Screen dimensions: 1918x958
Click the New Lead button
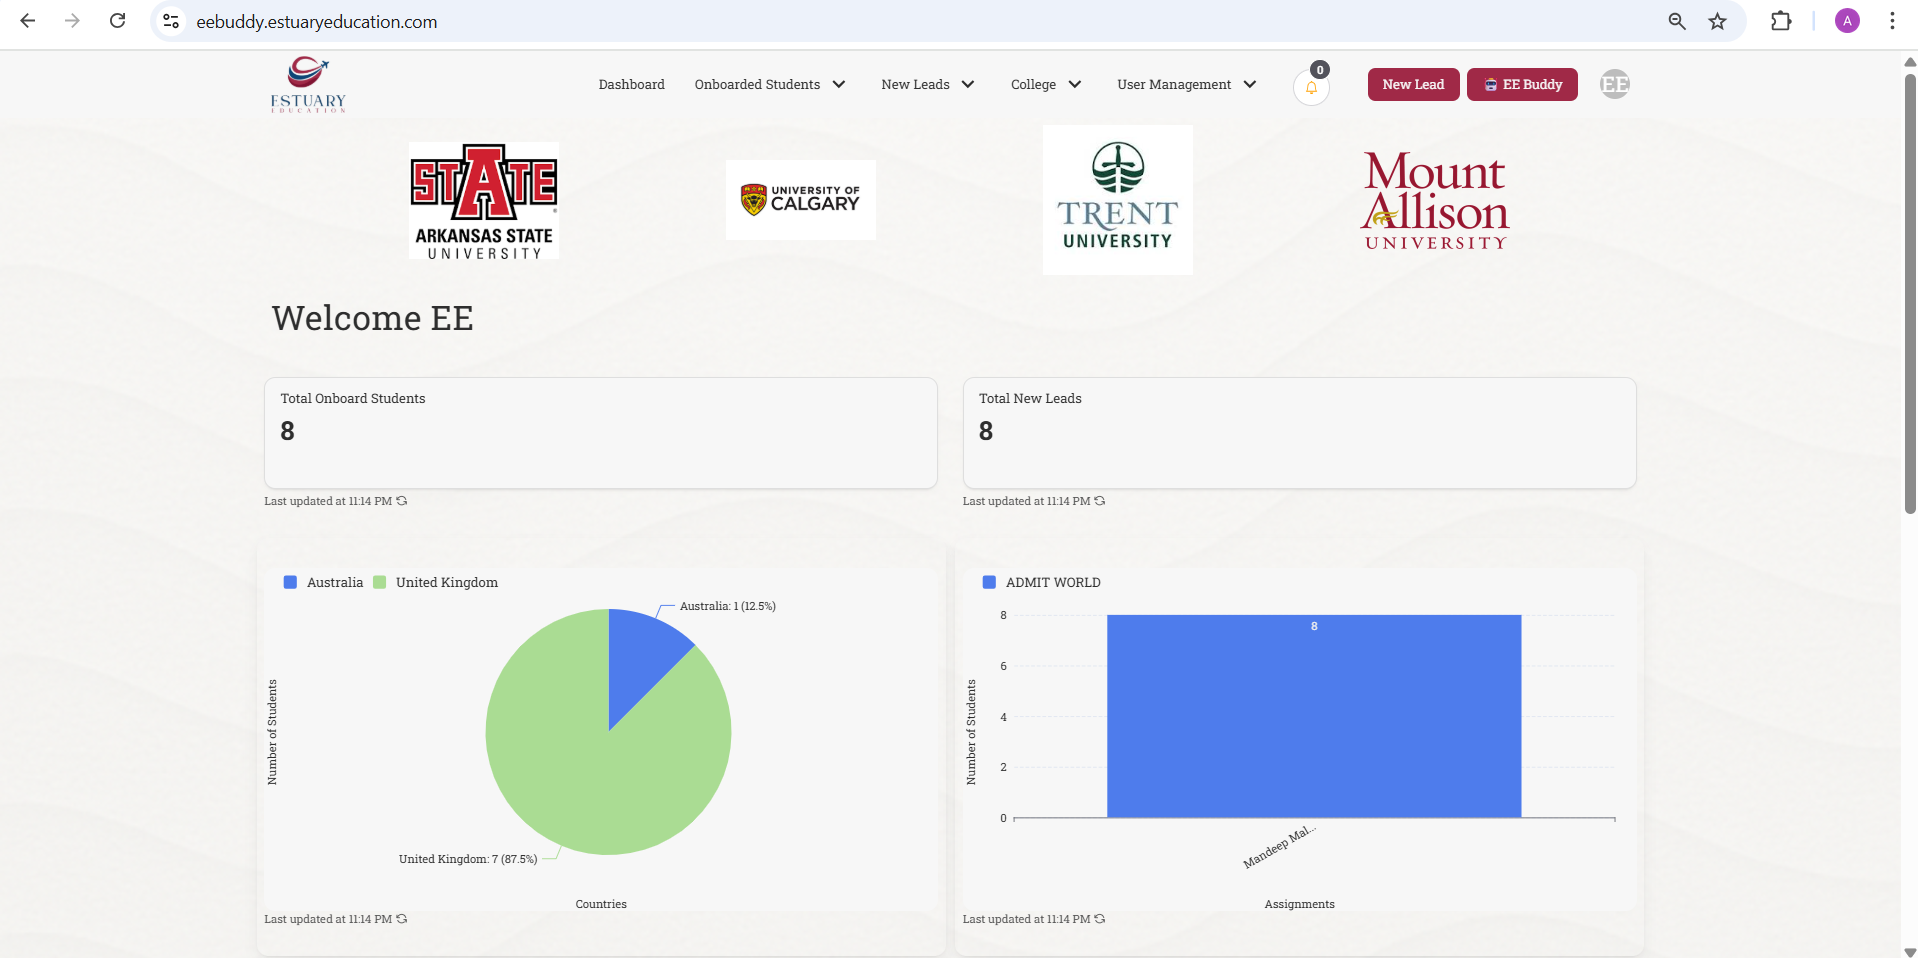(x=1413, y=85)
